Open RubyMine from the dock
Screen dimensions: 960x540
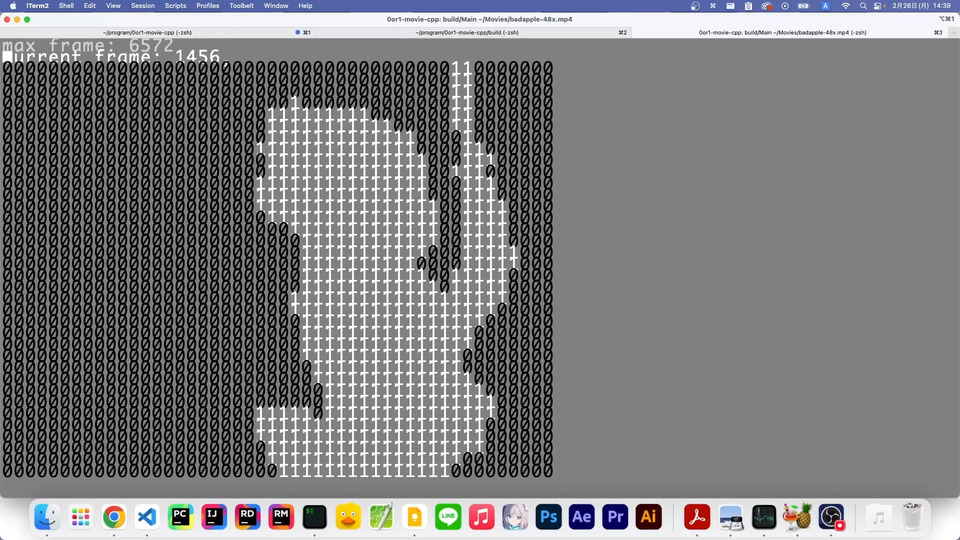point(281,517)
